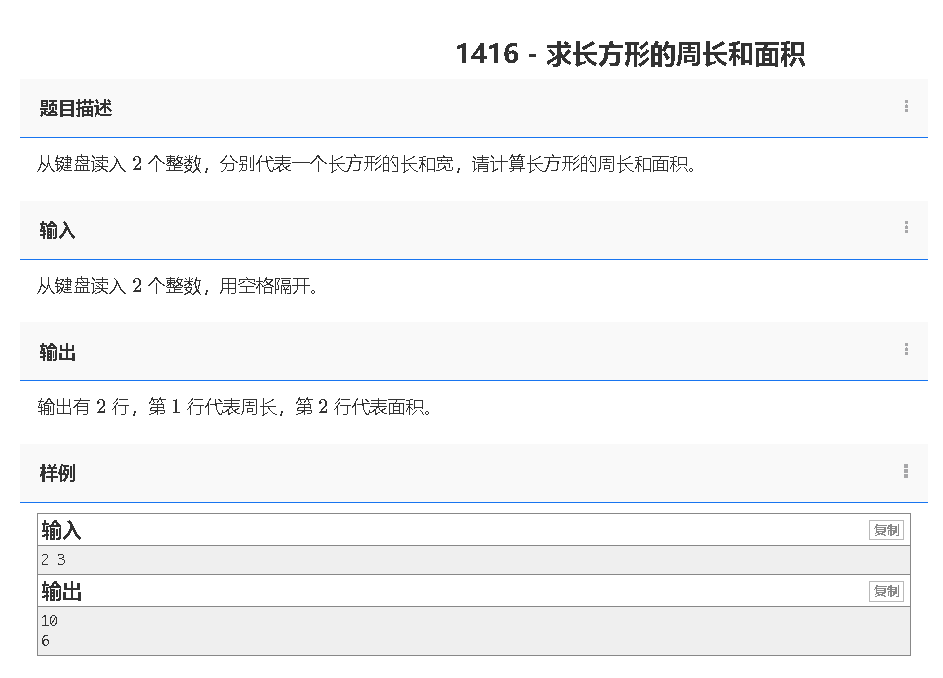Click the sample output line "6"

point(46,641)
